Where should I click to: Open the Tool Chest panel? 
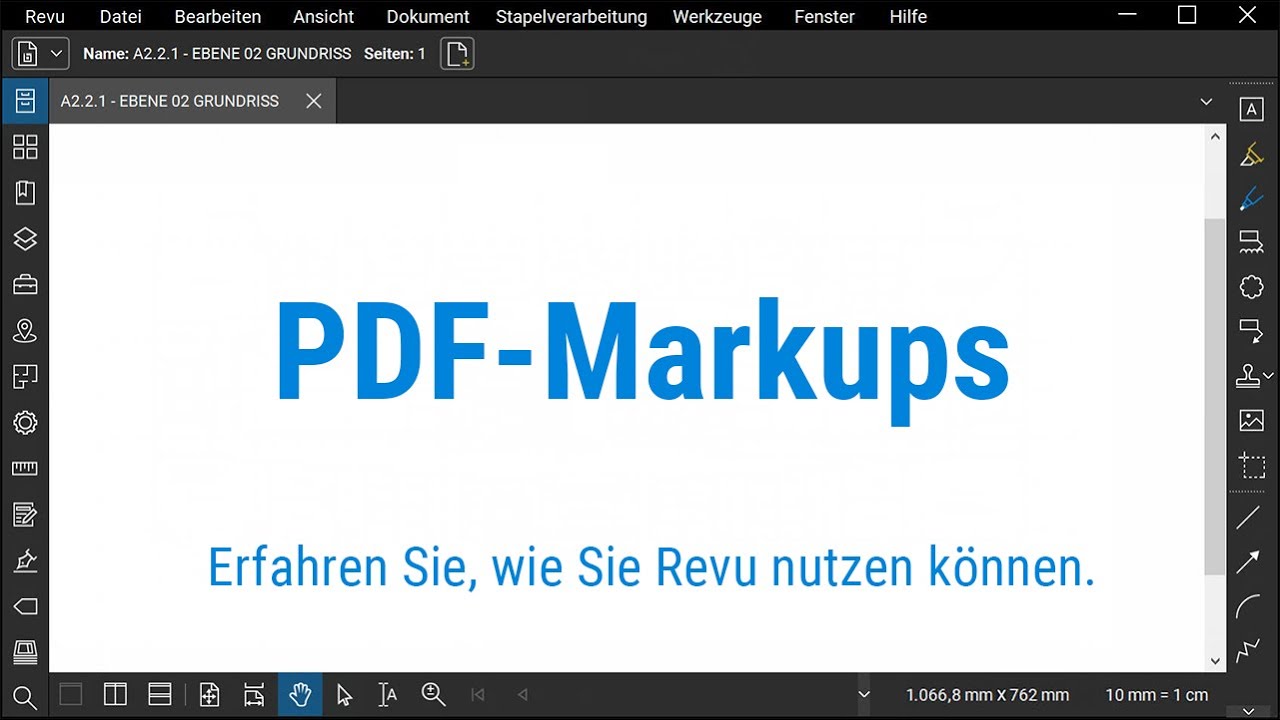point(25,285)
